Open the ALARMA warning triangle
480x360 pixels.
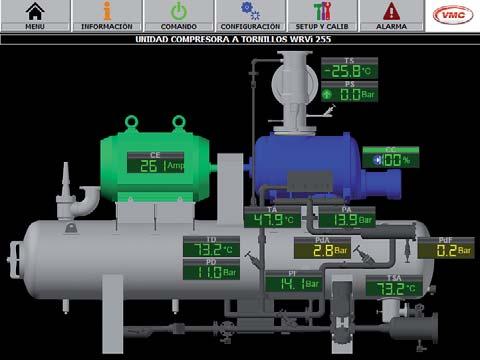pos(392,11)
